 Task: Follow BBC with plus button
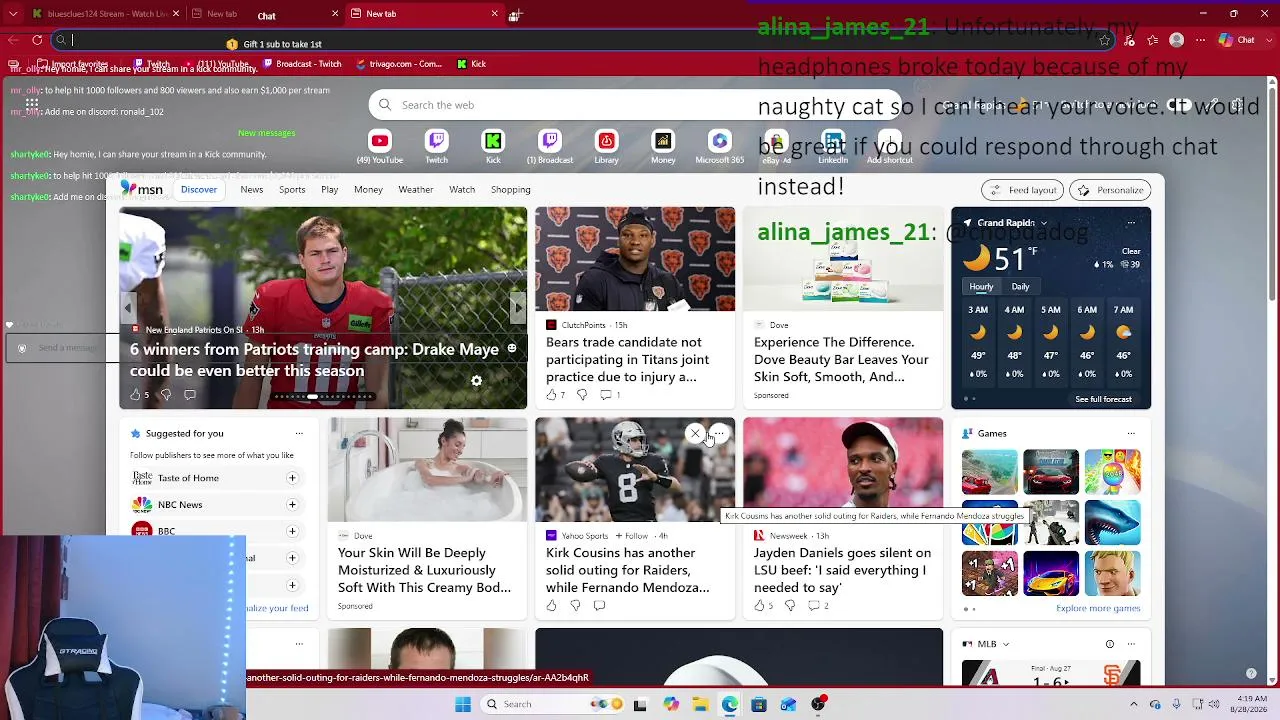pyautogui.click(x=292, y=531)
